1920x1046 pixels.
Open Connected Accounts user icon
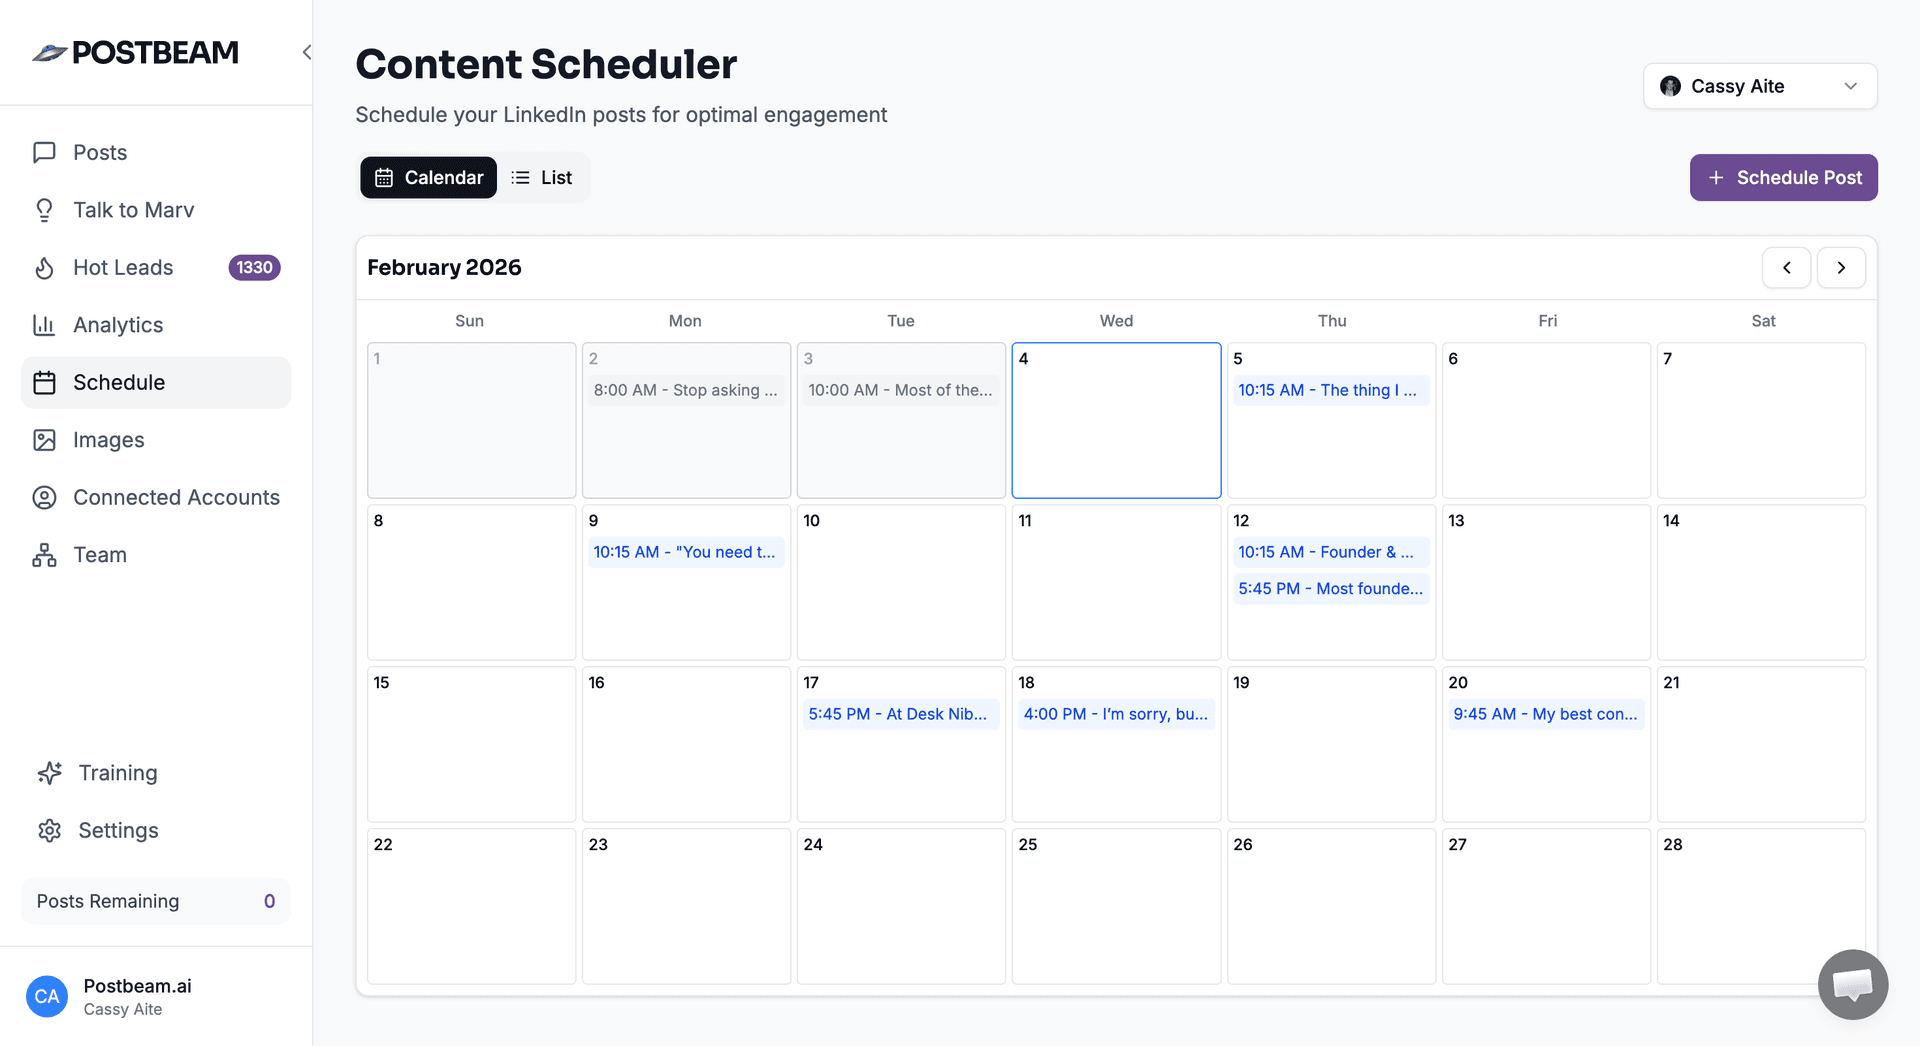pos(44,497)
